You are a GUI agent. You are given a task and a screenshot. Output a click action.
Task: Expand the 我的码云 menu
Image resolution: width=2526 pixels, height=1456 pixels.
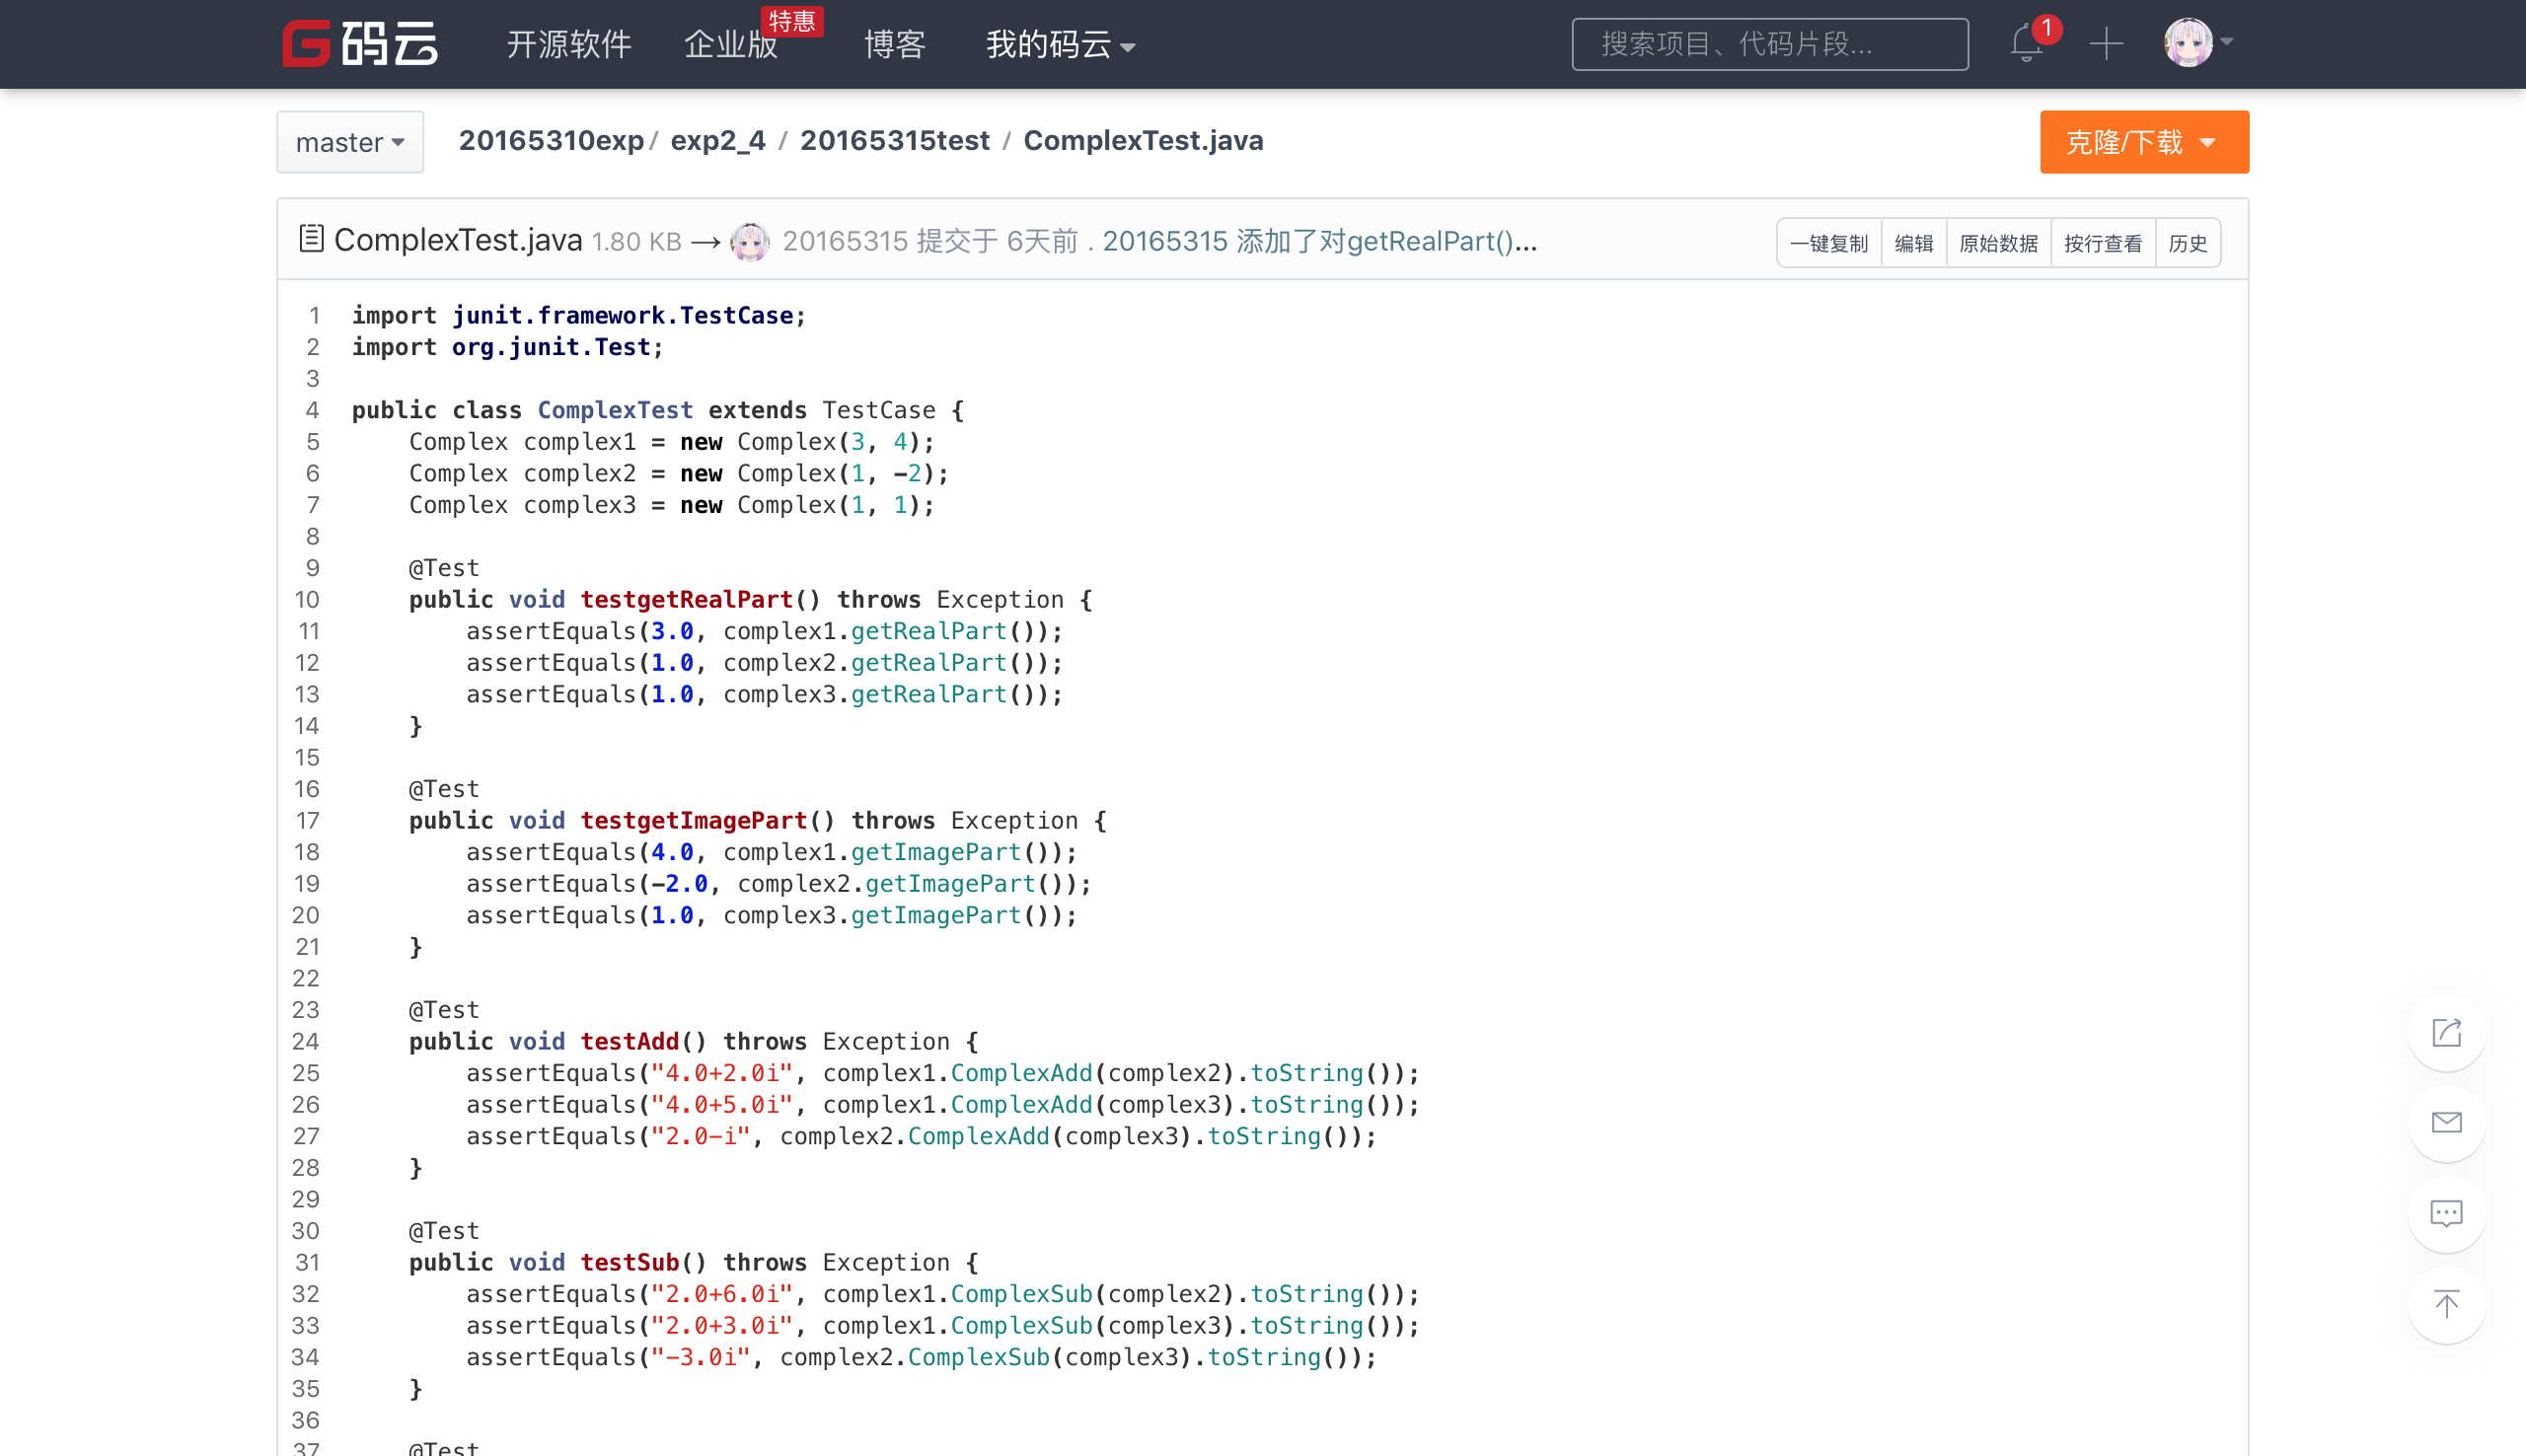pos(1060,44)
